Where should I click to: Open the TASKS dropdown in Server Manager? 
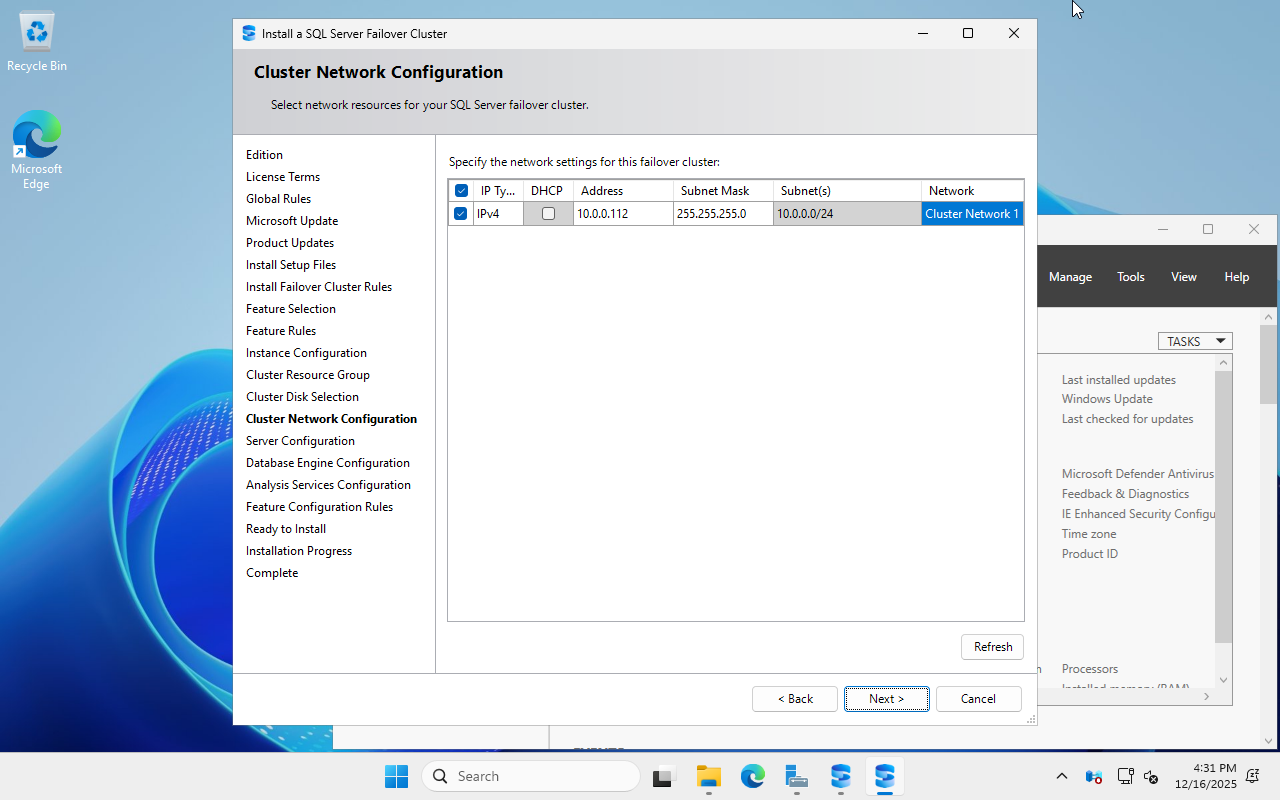tap(1195, 341)
